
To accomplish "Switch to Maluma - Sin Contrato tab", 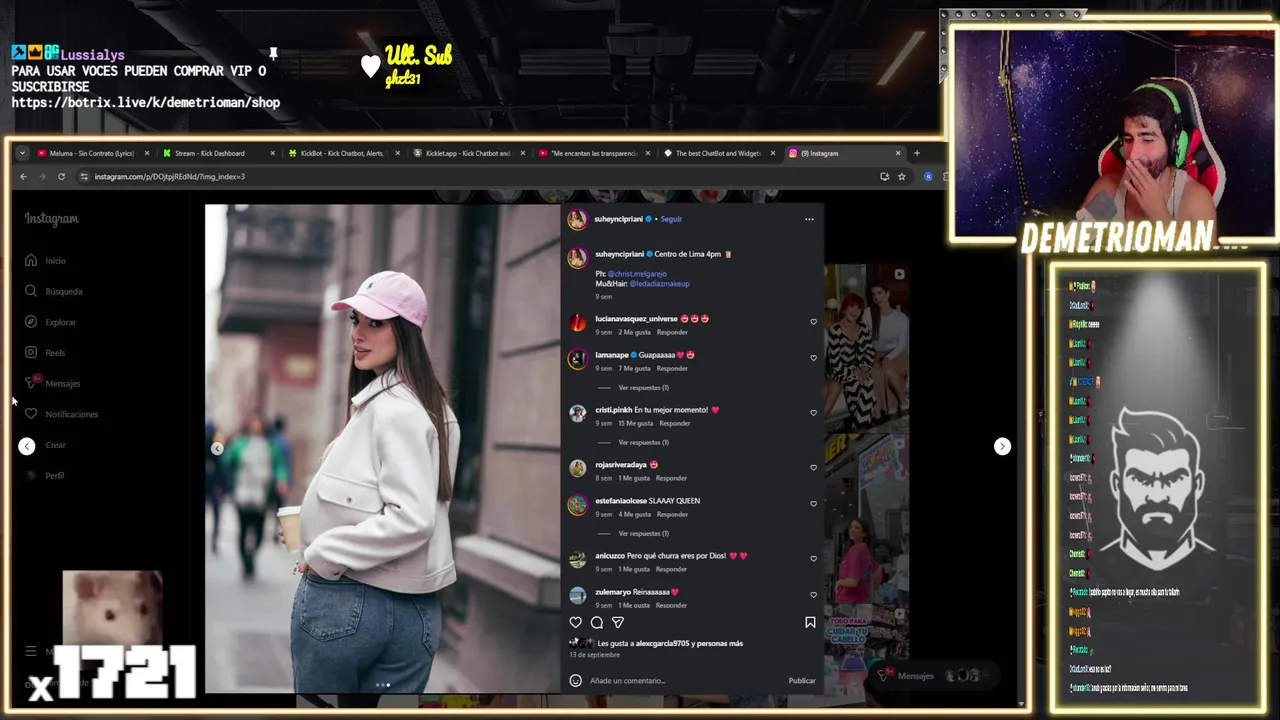I will coord(91,153).
